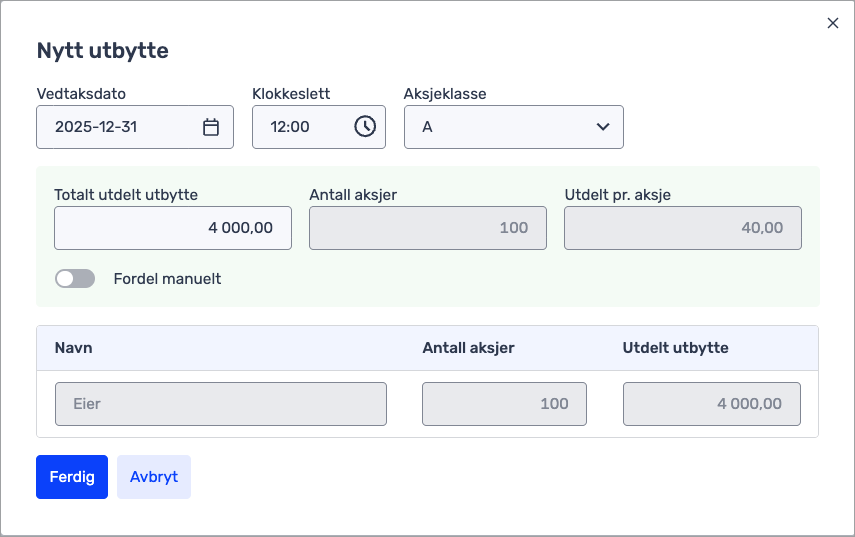Open the calendar picker for Vedtaksdato
This screenshot has height=537, width=855.
pos(211,127)
